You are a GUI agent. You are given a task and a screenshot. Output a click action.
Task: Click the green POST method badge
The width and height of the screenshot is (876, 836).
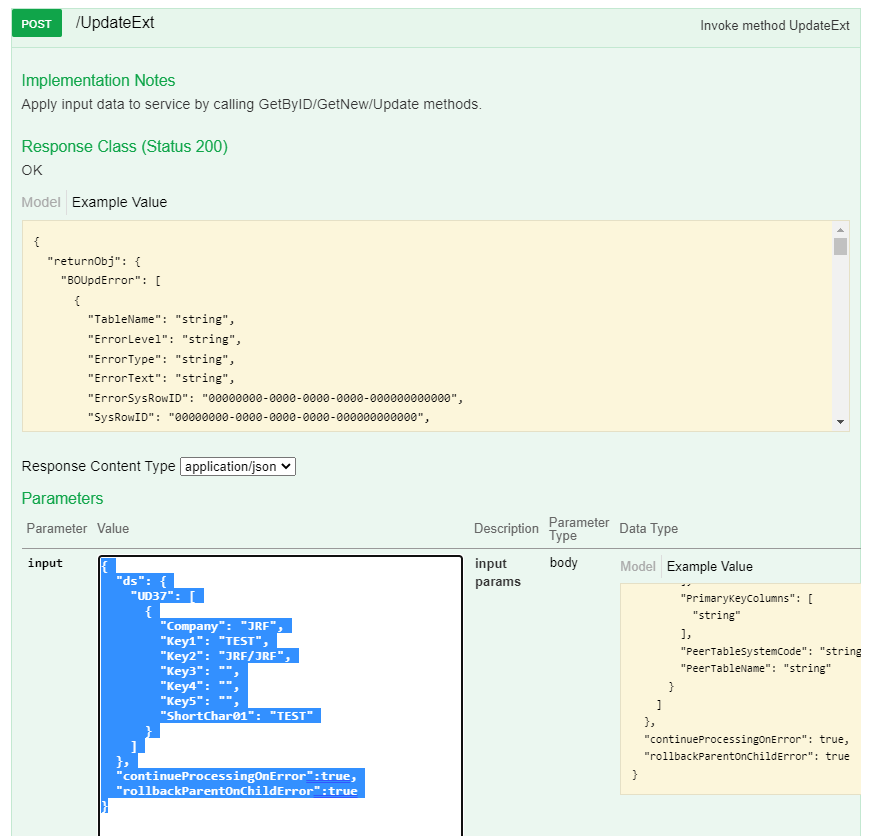36,22
